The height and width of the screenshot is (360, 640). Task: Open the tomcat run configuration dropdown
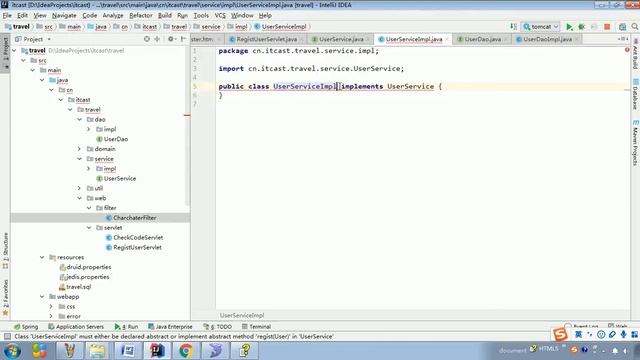(540, 27)
